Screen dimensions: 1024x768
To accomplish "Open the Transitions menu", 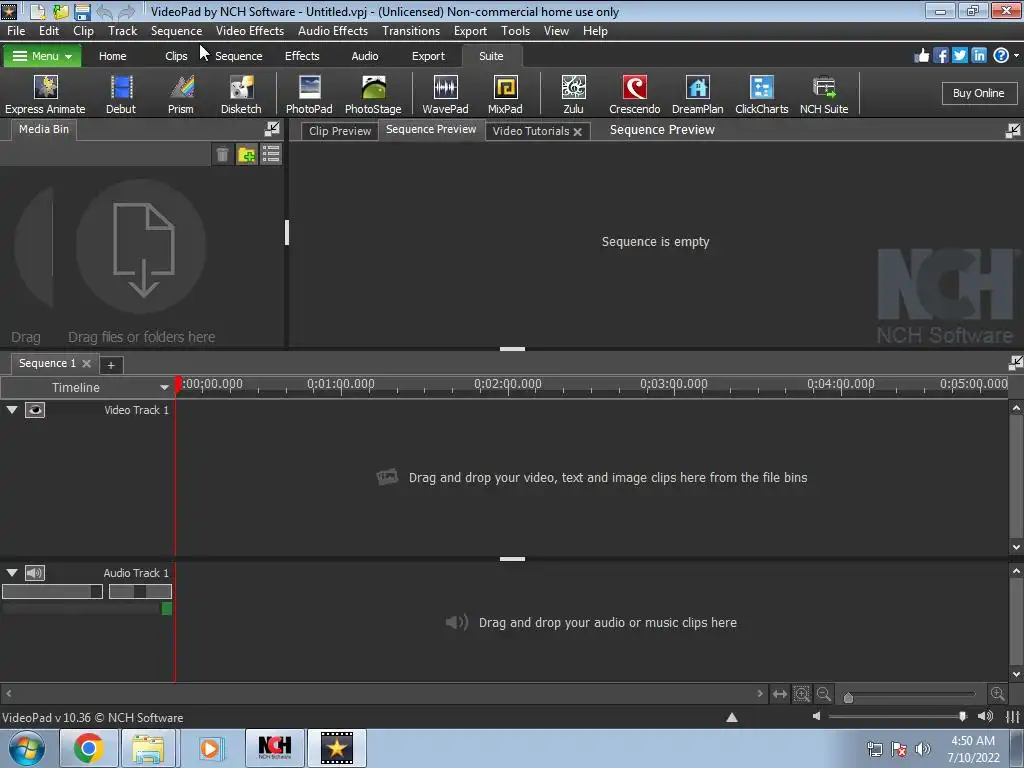I will [x=411, y=31].
